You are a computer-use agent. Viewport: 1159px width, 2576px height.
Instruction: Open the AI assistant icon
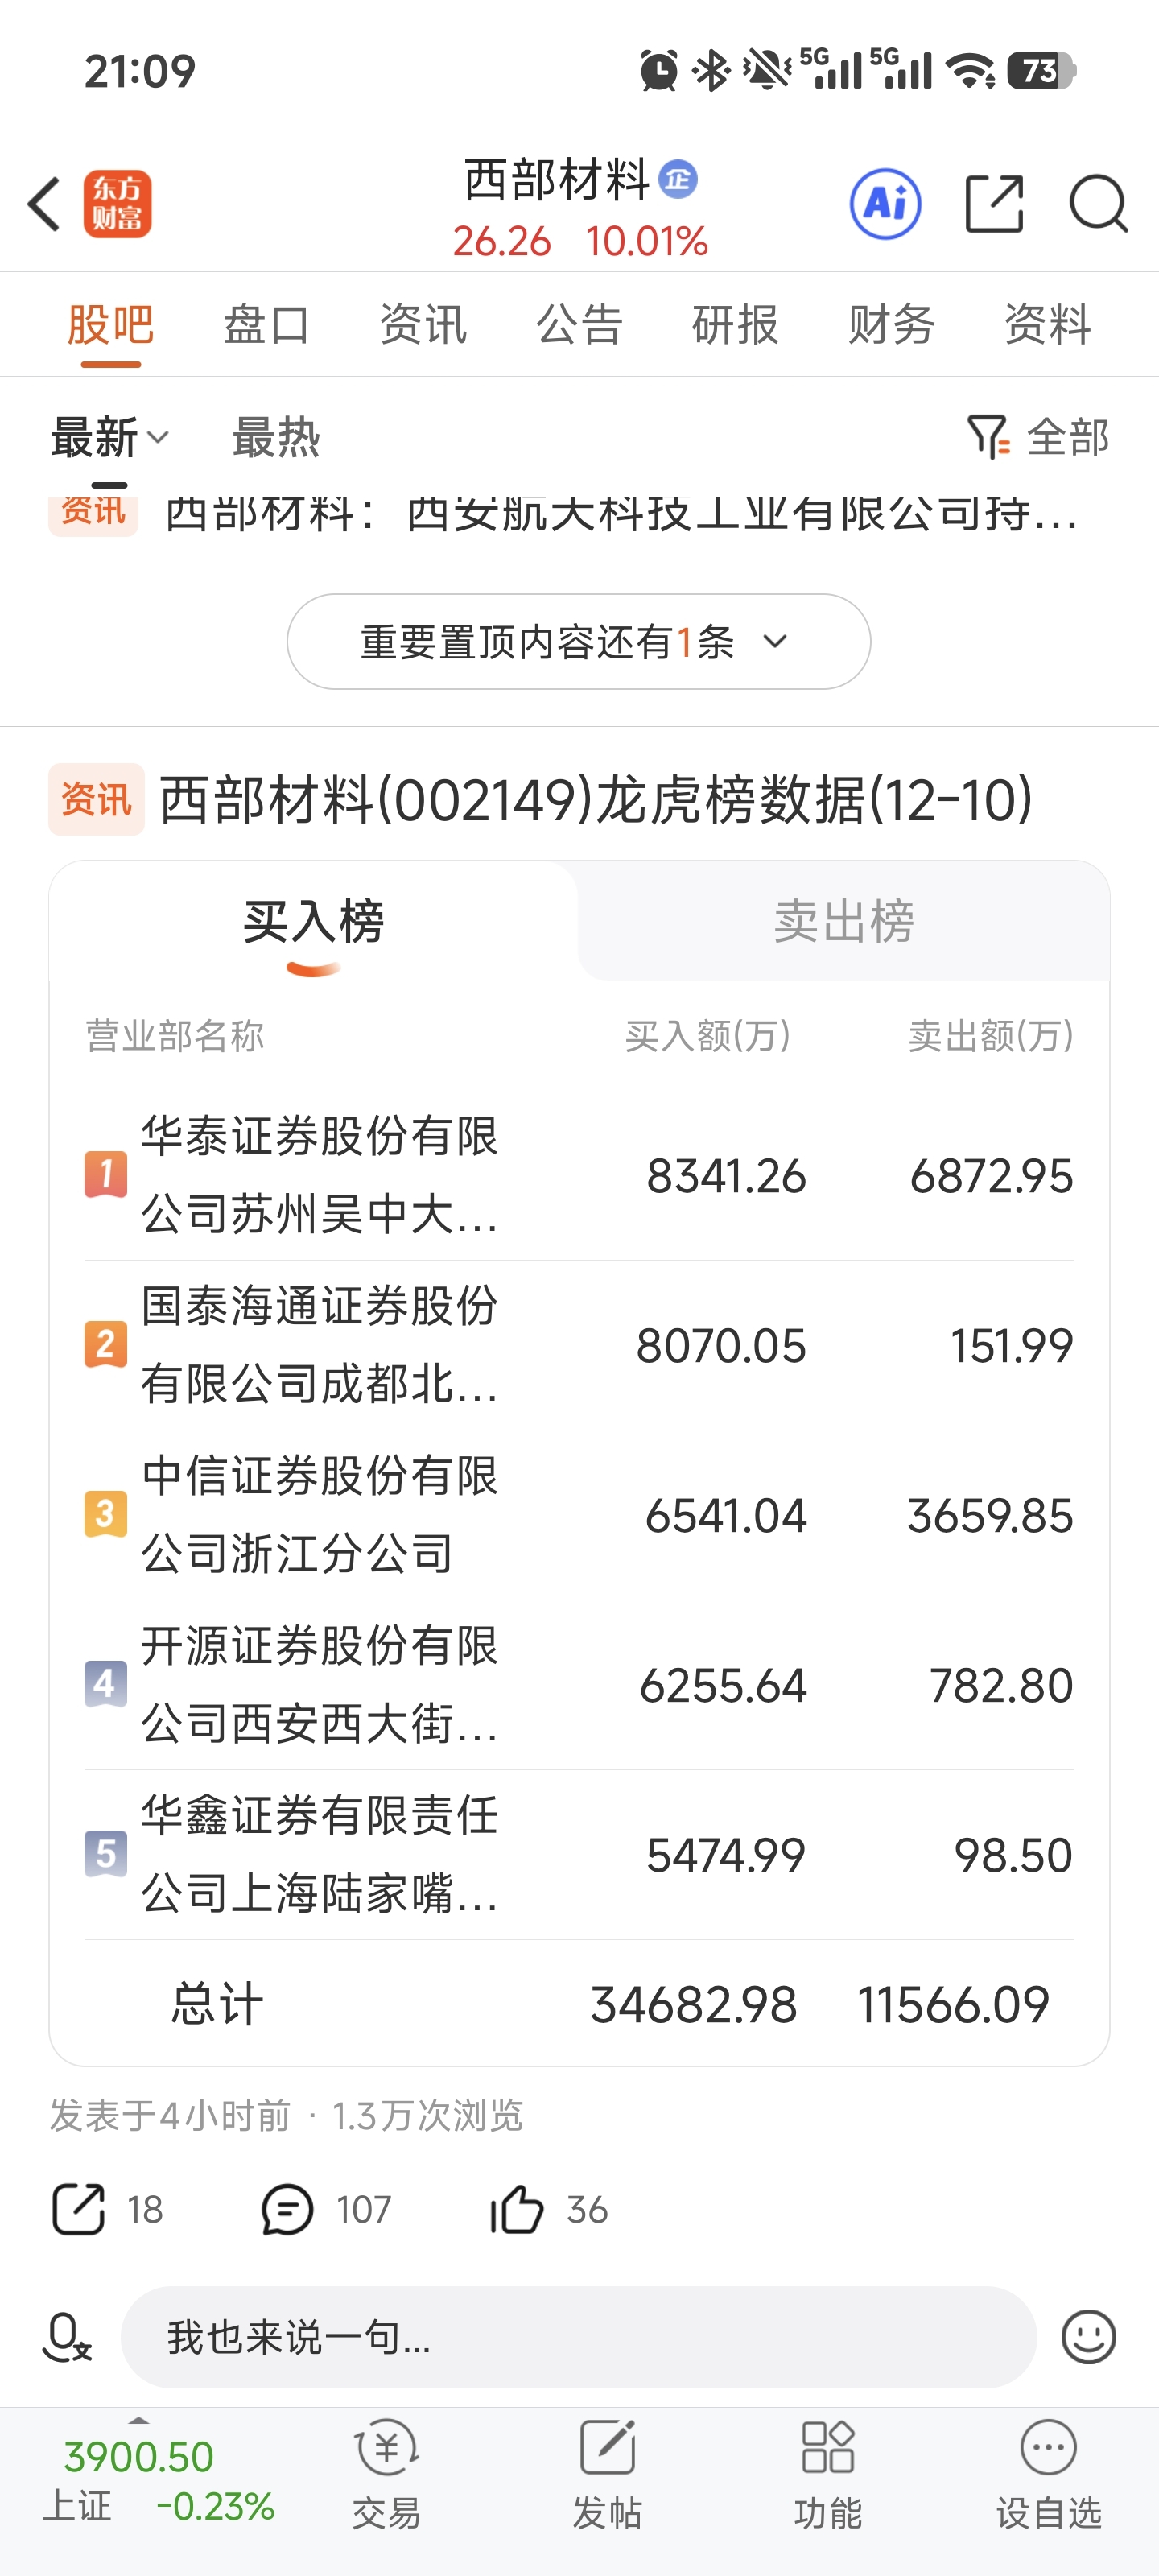click(885, 204)
